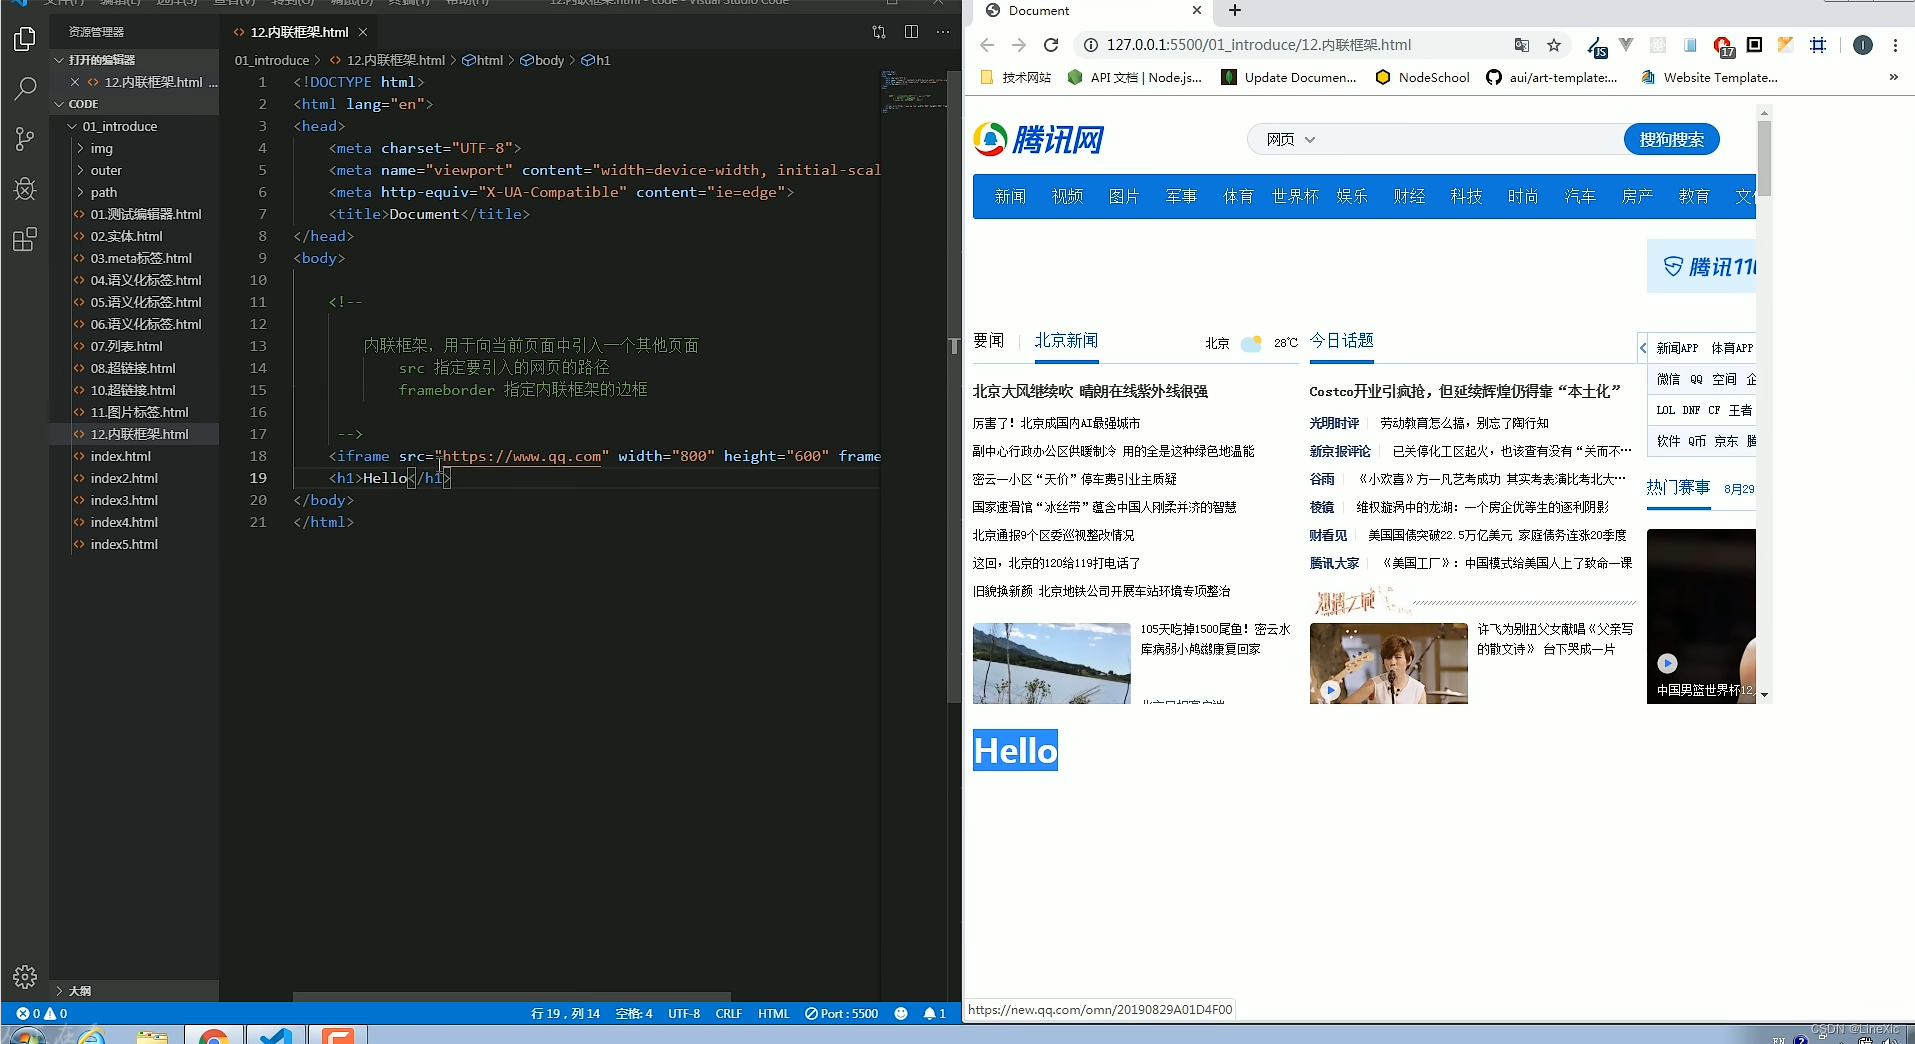This screenshot has height=1044, width=1915.
Task: Open the Search view in activity bar
Action: [25, 88]
